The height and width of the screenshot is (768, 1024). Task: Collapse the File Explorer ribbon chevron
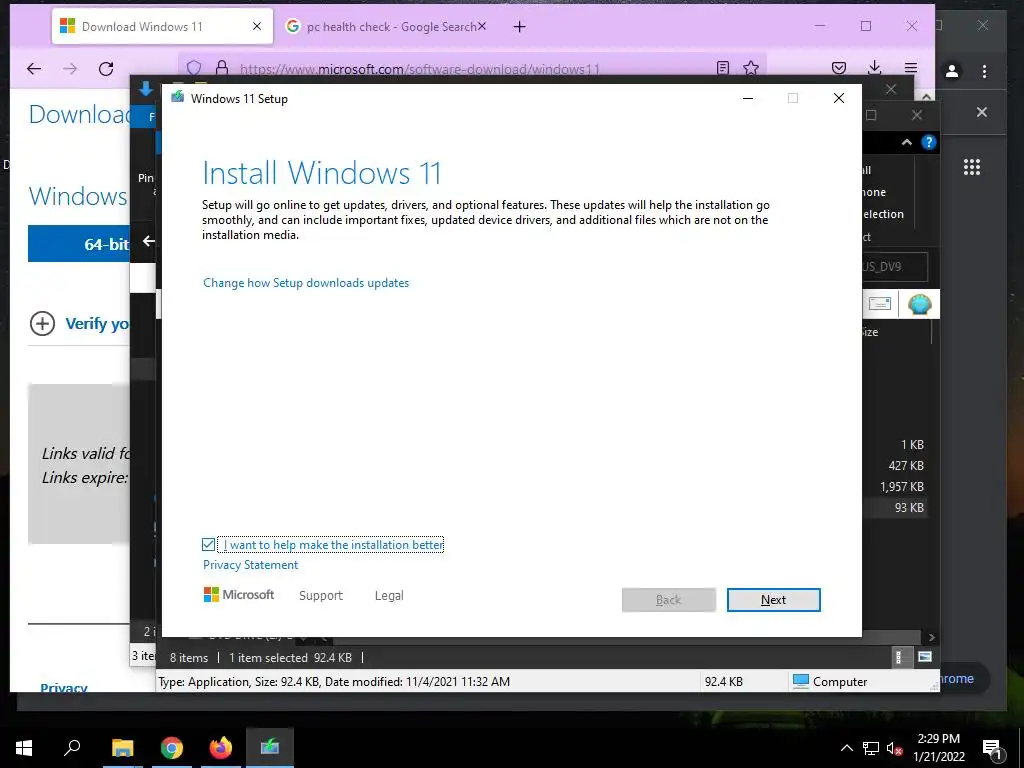pyautogui.click(x=906, y=142)
